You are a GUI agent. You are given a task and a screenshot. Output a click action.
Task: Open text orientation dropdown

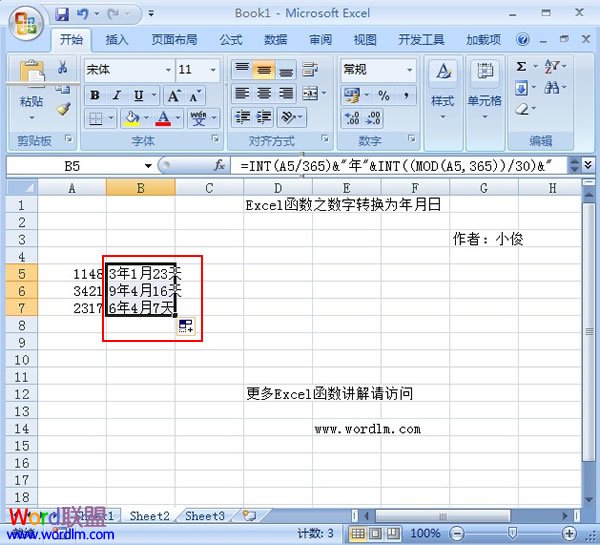click(x=292, y=117)
